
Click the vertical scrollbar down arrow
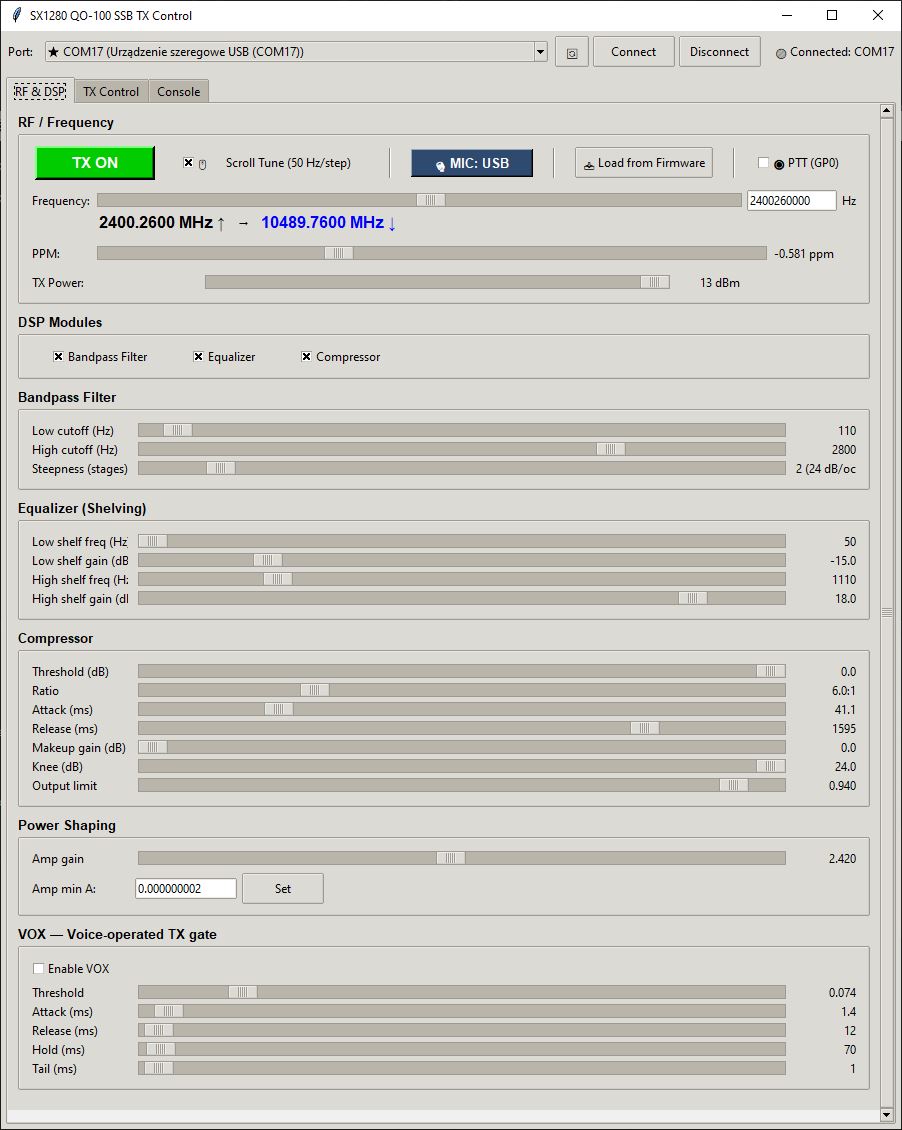(x=887, y=1116)
